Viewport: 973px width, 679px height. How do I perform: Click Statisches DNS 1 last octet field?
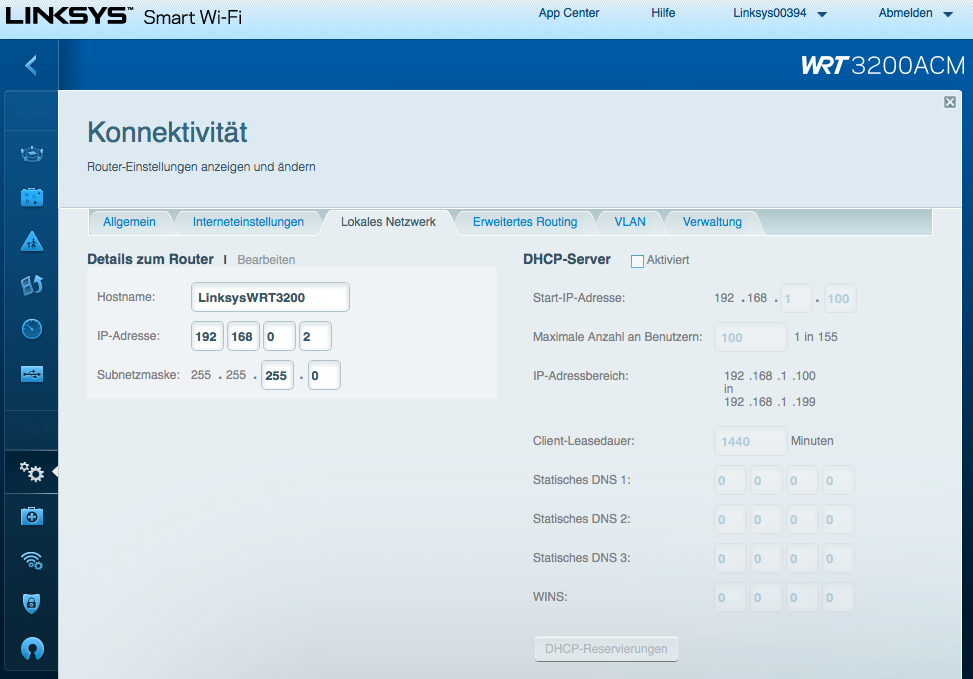838,480
